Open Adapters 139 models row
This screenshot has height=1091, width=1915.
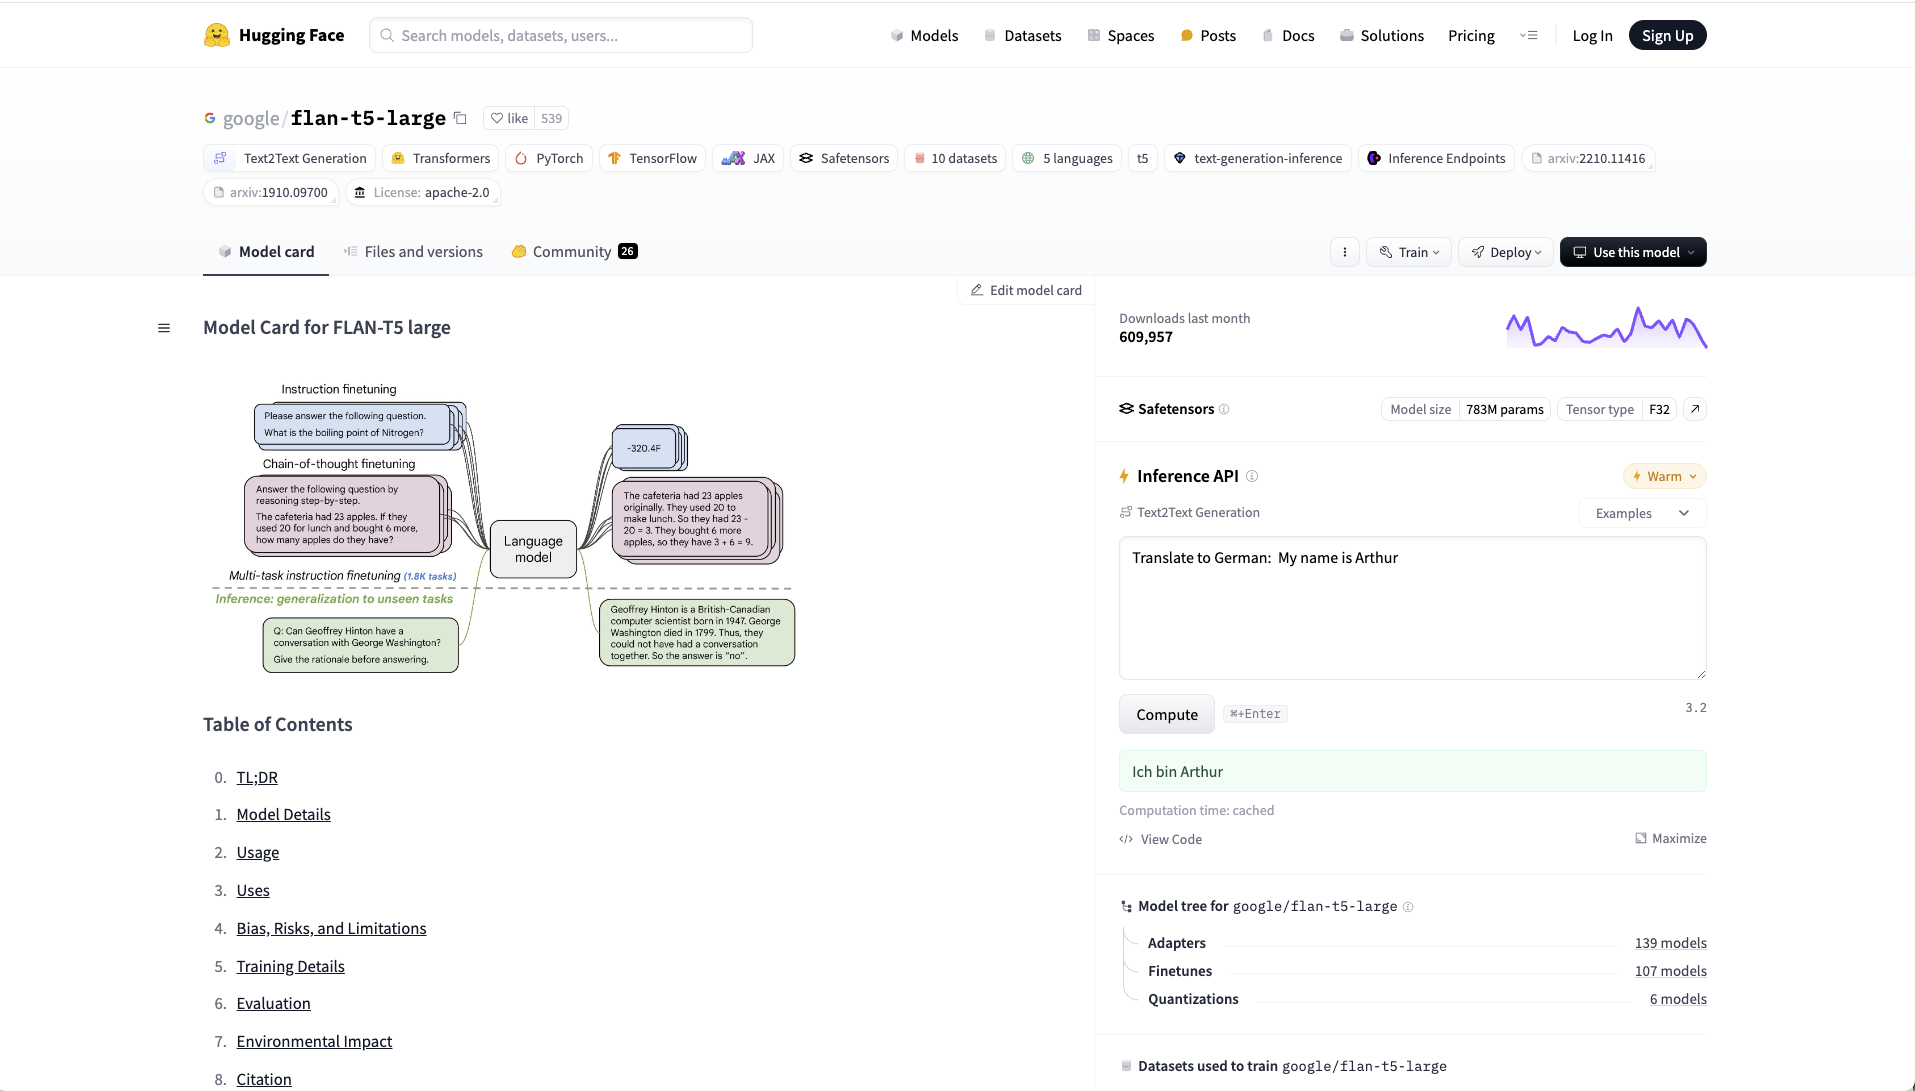tap(1427, 943)
